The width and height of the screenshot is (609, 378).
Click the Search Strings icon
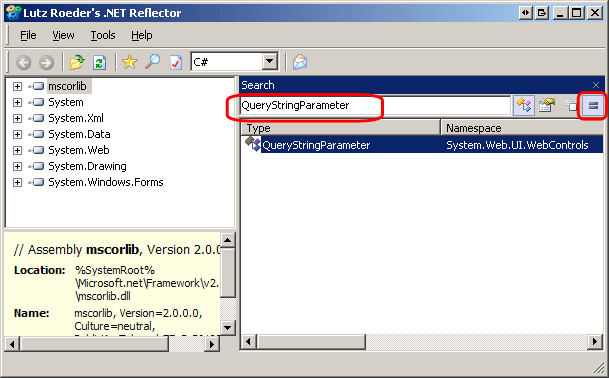(x=571, y=105)
